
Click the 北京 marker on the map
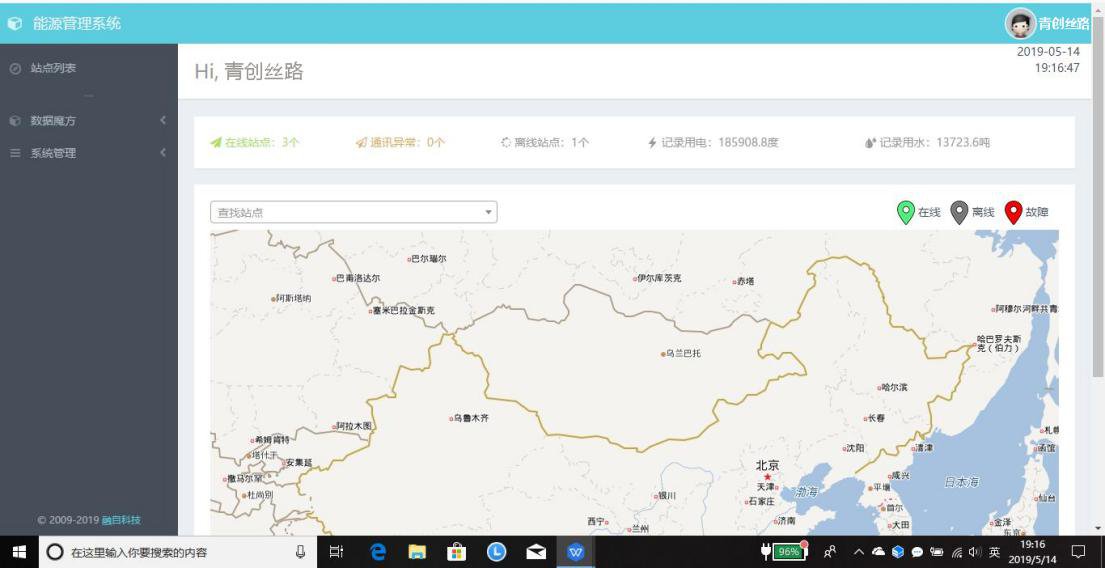(767, 476)
